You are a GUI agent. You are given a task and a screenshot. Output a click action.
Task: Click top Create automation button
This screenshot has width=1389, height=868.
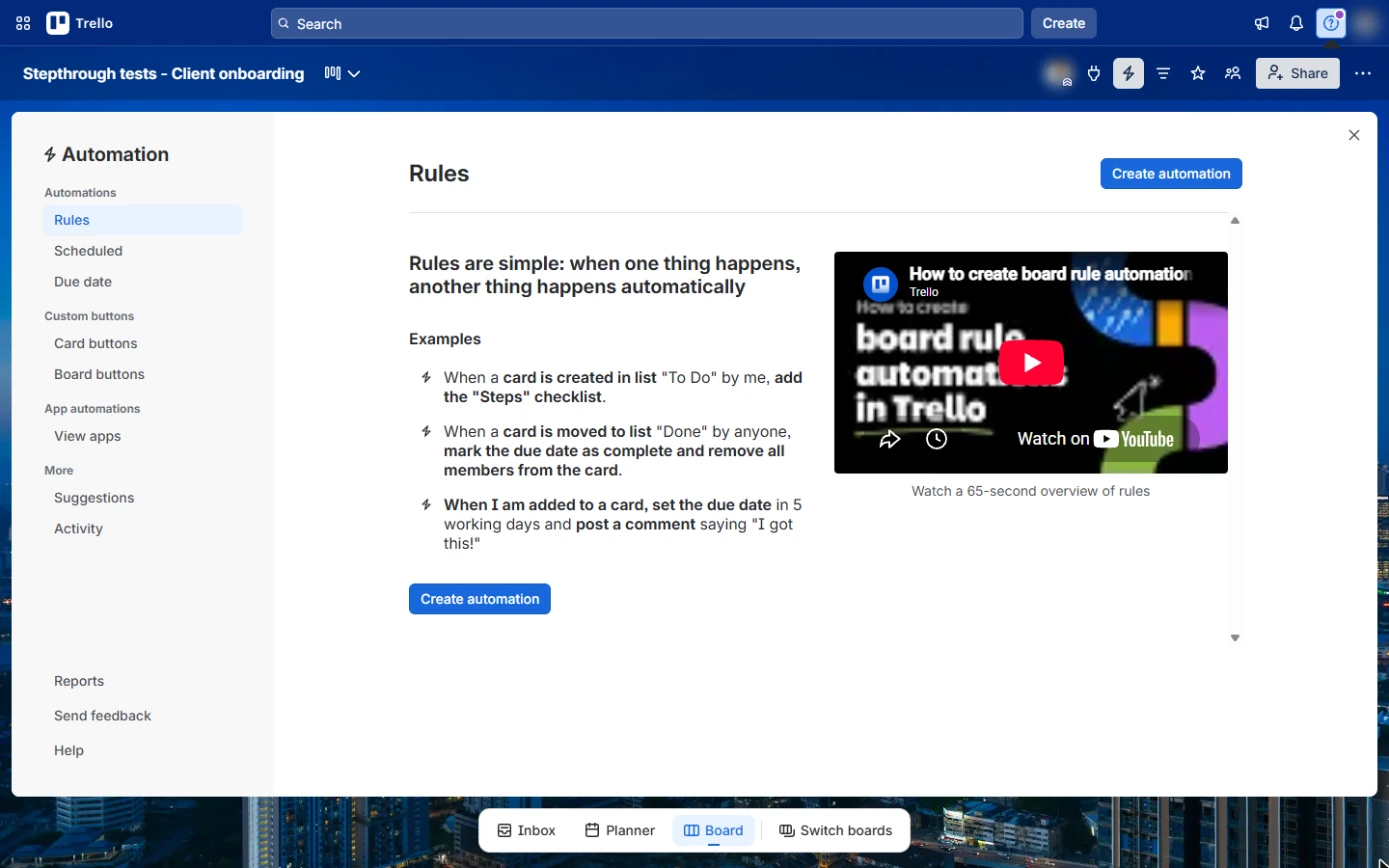(x=1171, y=173)
